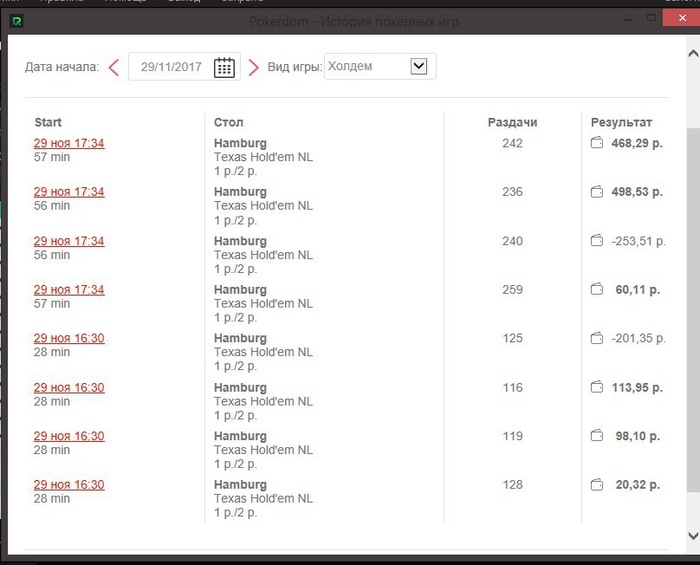Click the Start column header
The height and width of the screenshot is (565, 700).
48,122
